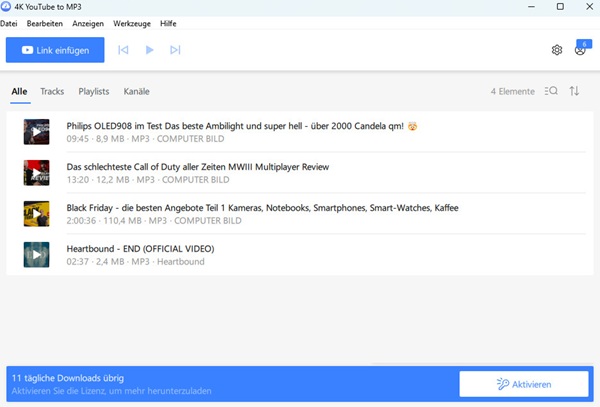Play the Call of Duty review thumbnail

pyautogui.click(x=37, y=173)
